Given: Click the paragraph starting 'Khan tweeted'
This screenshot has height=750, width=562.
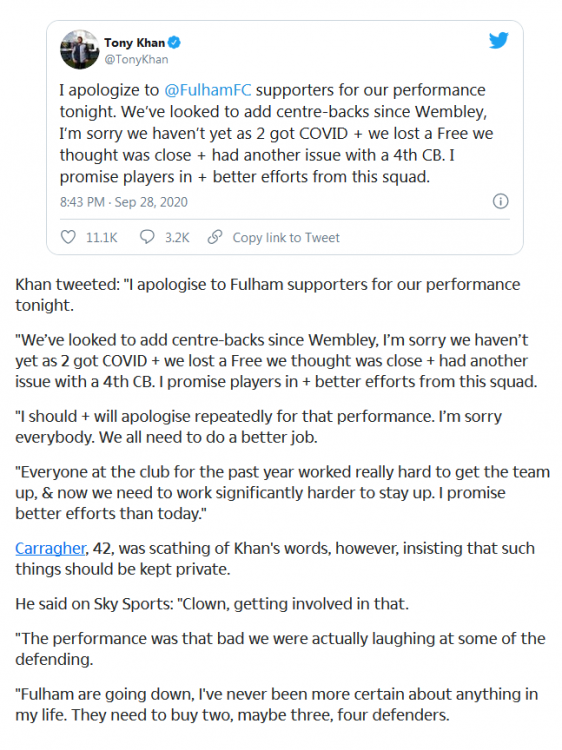Looking at the screenshot, I should 267,295.
